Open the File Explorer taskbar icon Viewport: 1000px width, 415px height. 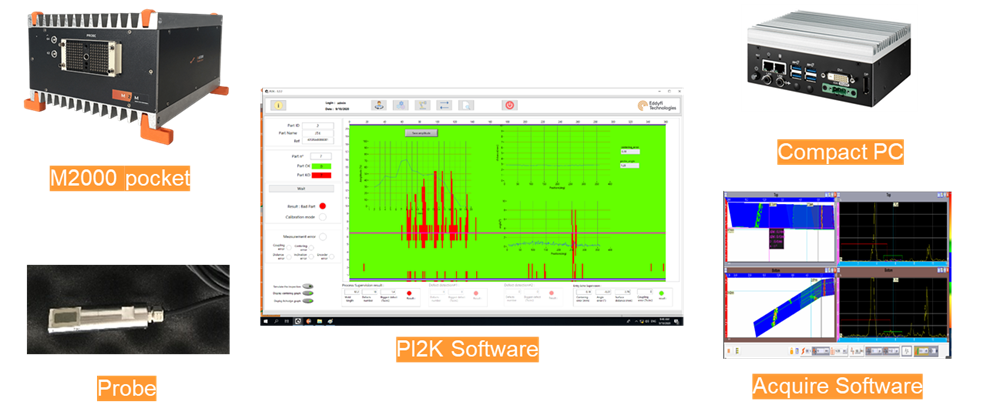pos(320,321)
